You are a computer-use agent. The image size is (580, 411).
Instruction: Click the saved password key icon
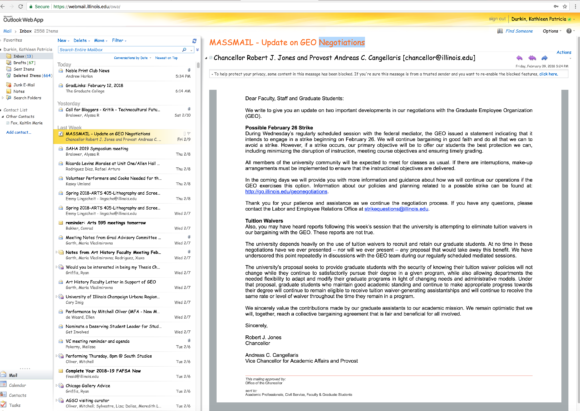click(556, 6)
